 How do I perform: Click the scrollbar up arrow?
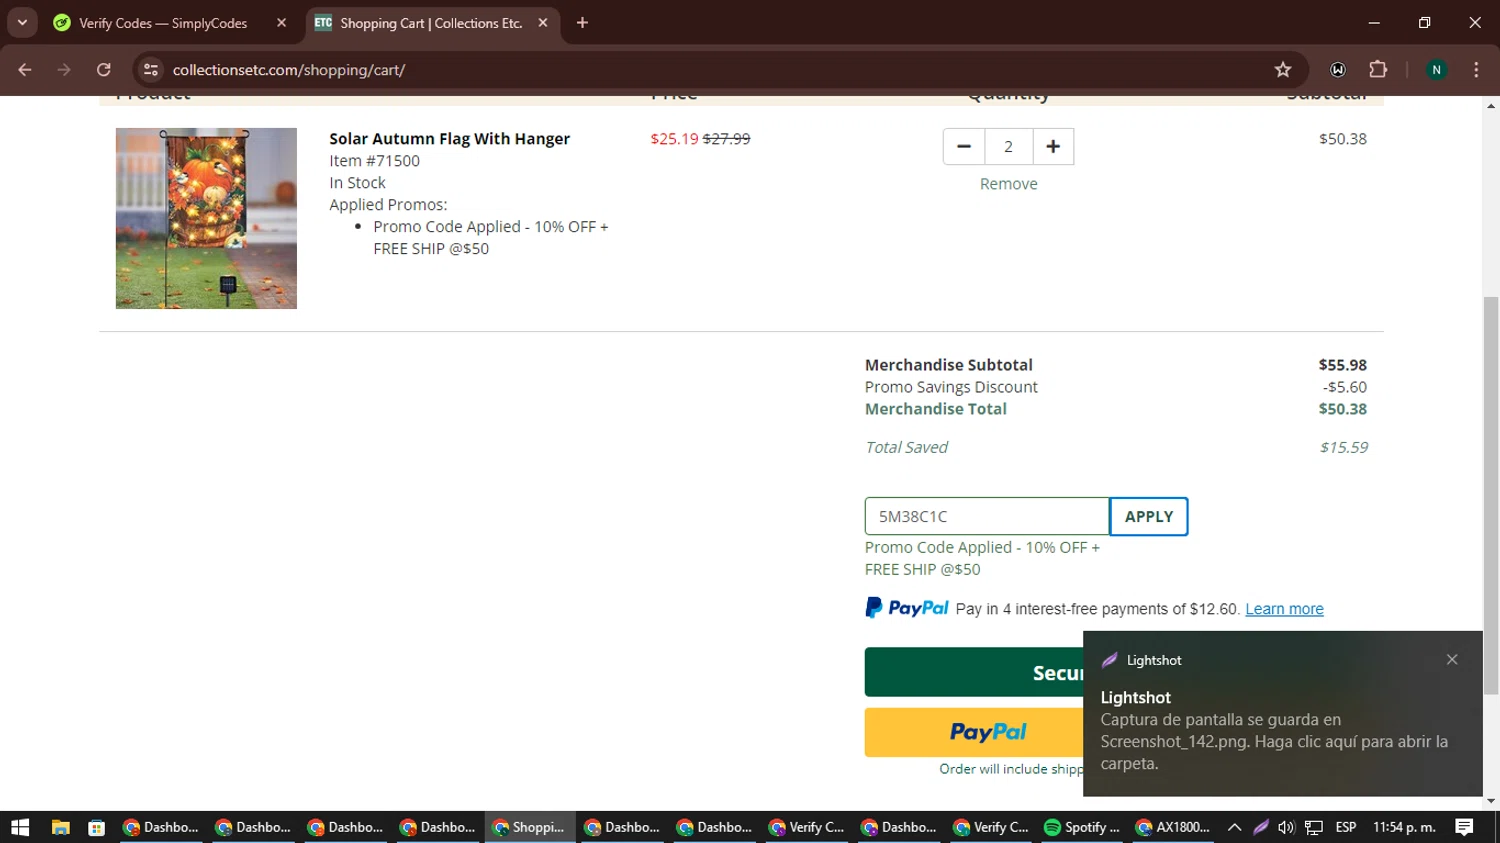1491,105
